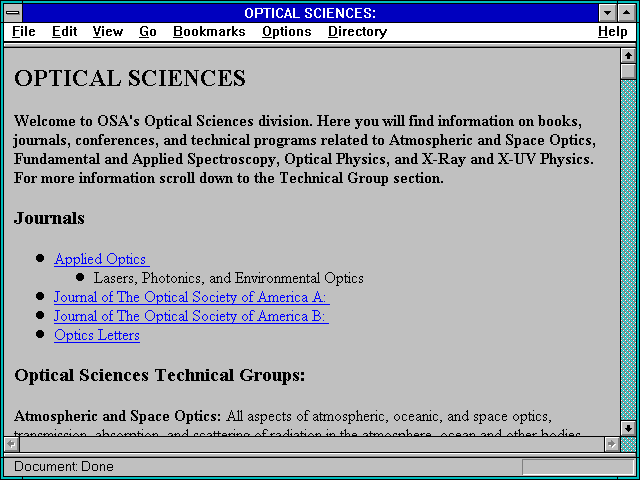Click the Atmospheric and Space Optics bold label
Viewport: 640px width, 480px height.
[118, 417]
